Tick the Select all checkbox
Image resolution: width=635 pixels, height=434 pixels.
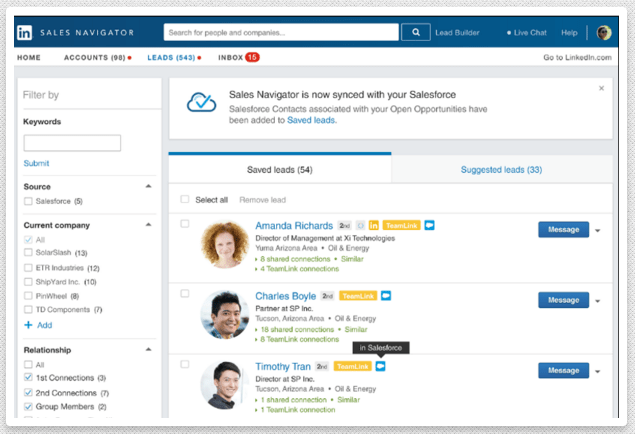point(185,199)
